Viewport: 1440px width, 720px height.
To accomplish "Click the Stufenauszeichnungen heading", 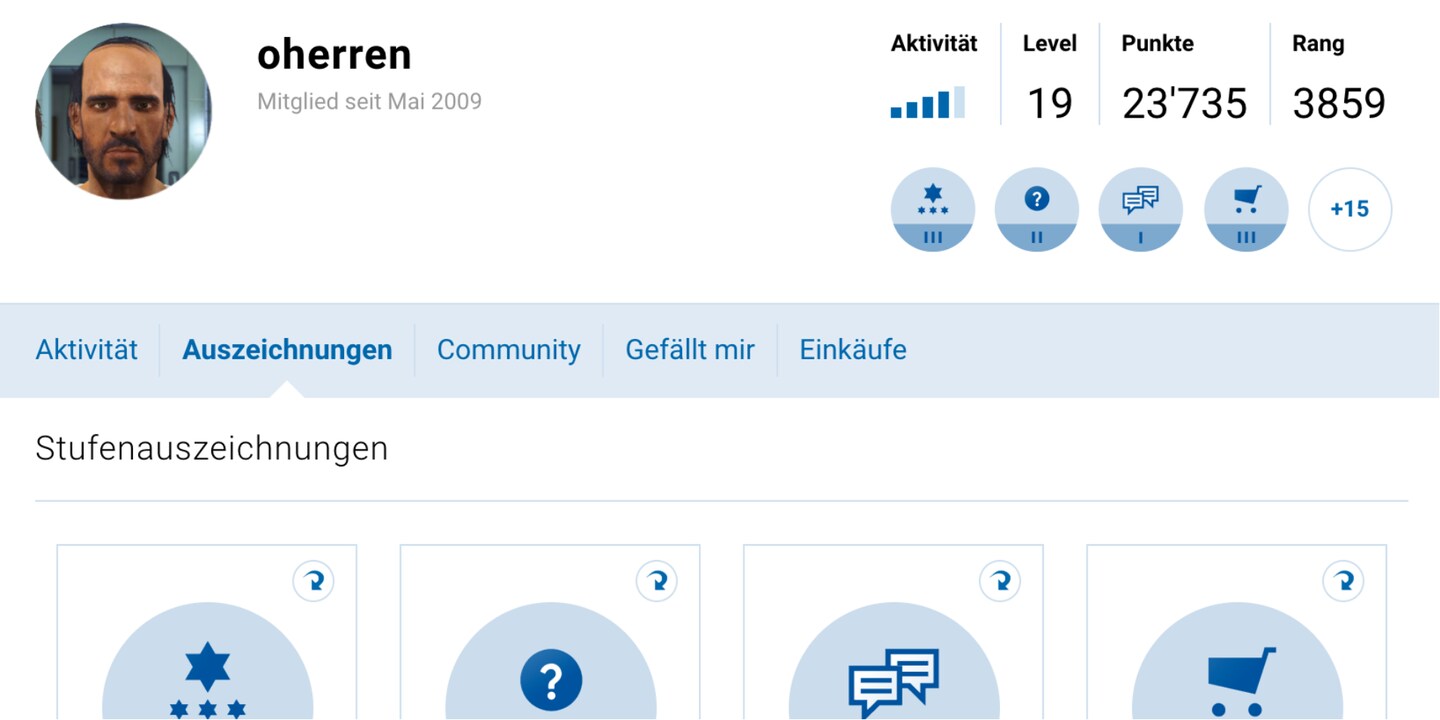I will [x=212, y=449].
